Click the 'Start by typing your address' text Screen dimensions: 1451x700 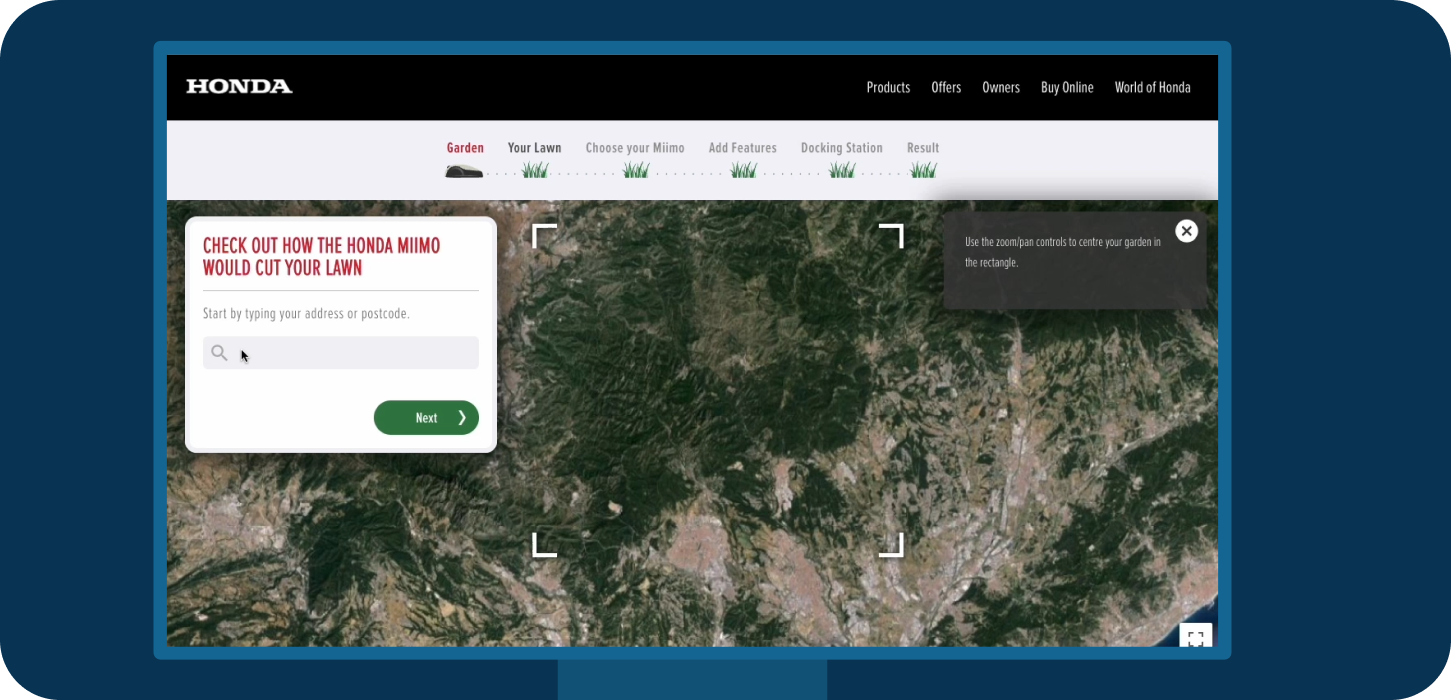coord(306,314)
